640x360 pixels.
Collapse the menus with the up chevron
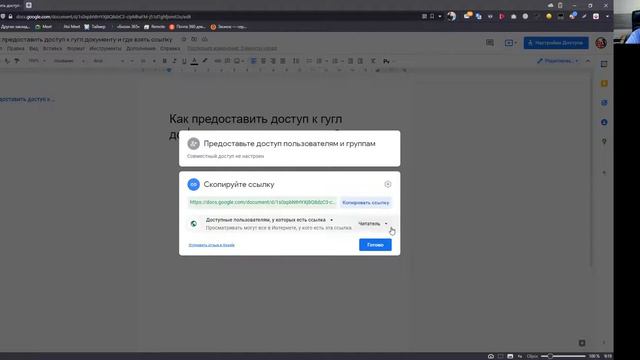pos(588,61)
